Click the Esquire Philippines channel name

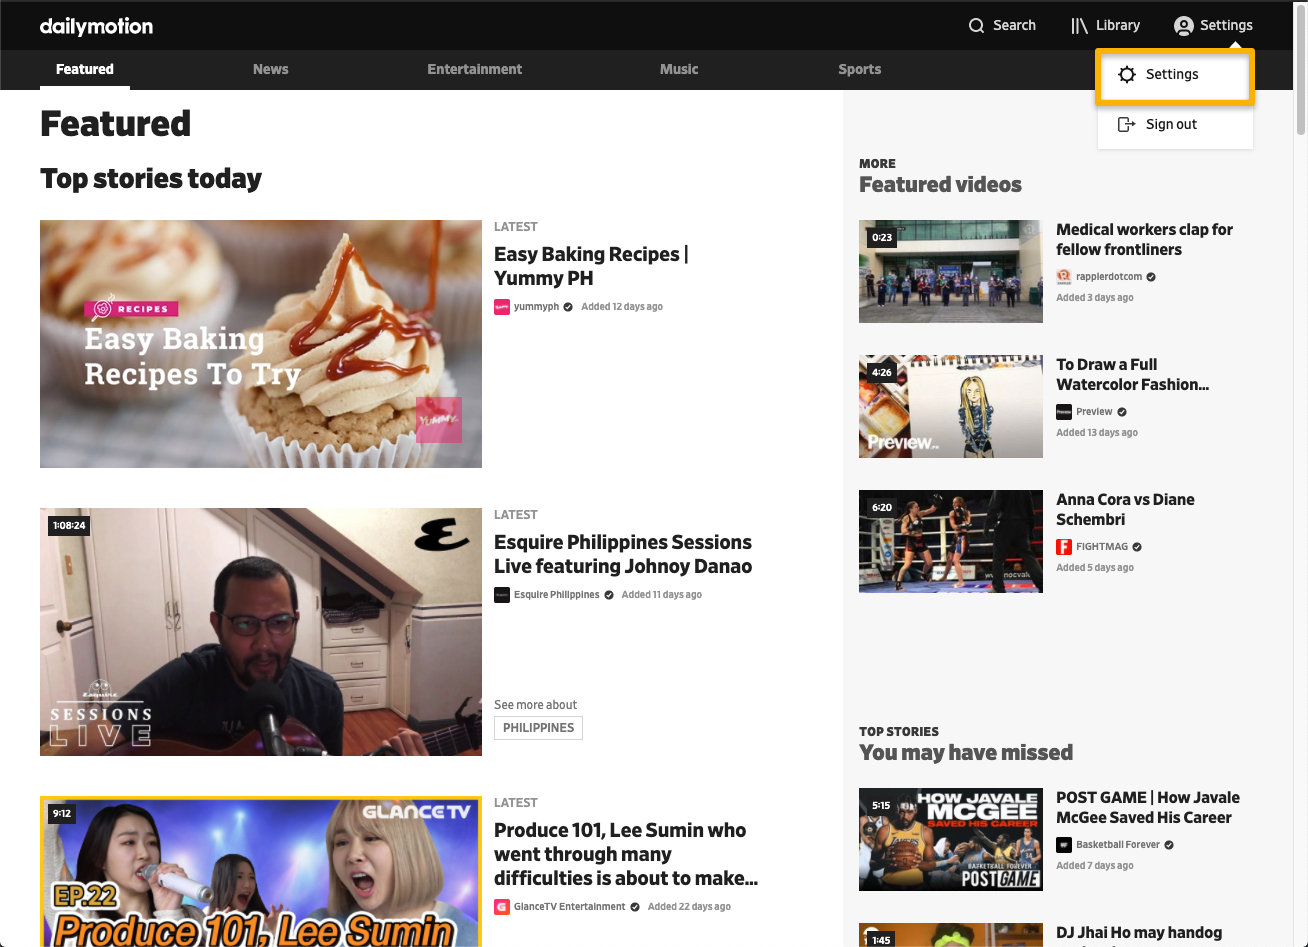(x=557, y=595)
